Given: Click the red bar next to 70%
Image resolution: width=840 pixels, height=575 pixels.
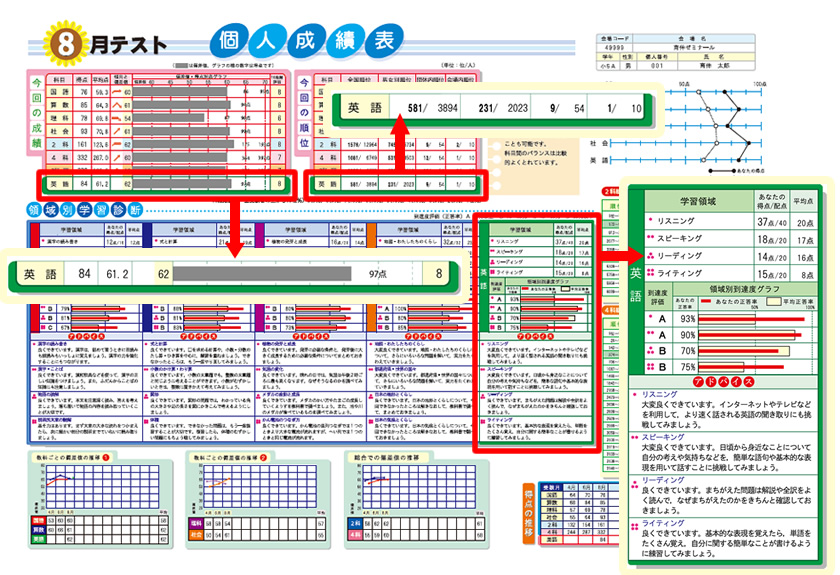Looking at the screenshot, I should click(738, 351).
